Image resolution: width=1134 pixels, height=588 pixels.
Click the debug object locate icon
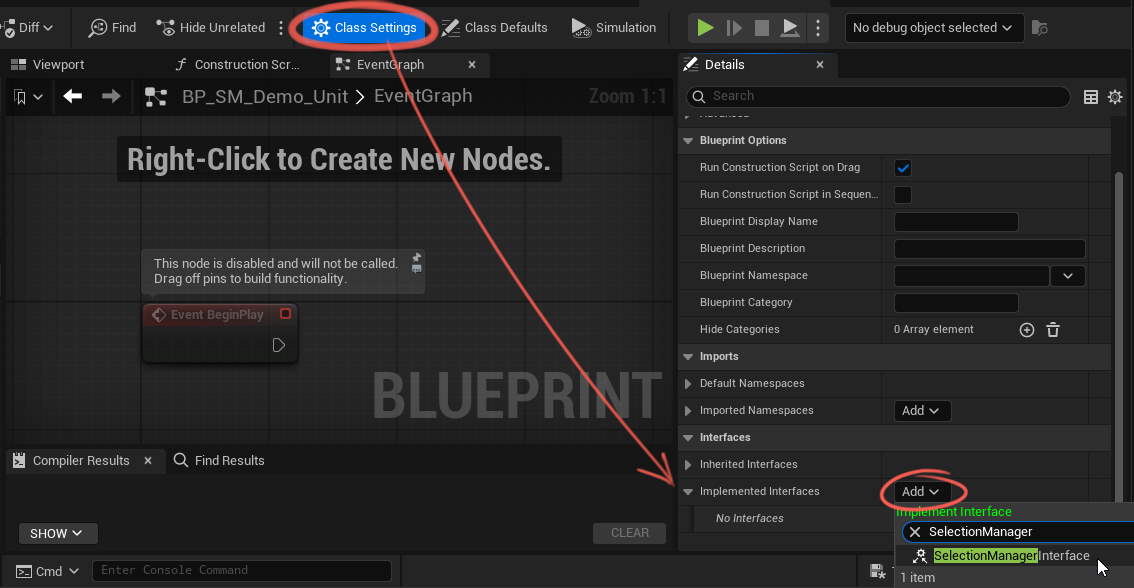[x=1039, y=28]
